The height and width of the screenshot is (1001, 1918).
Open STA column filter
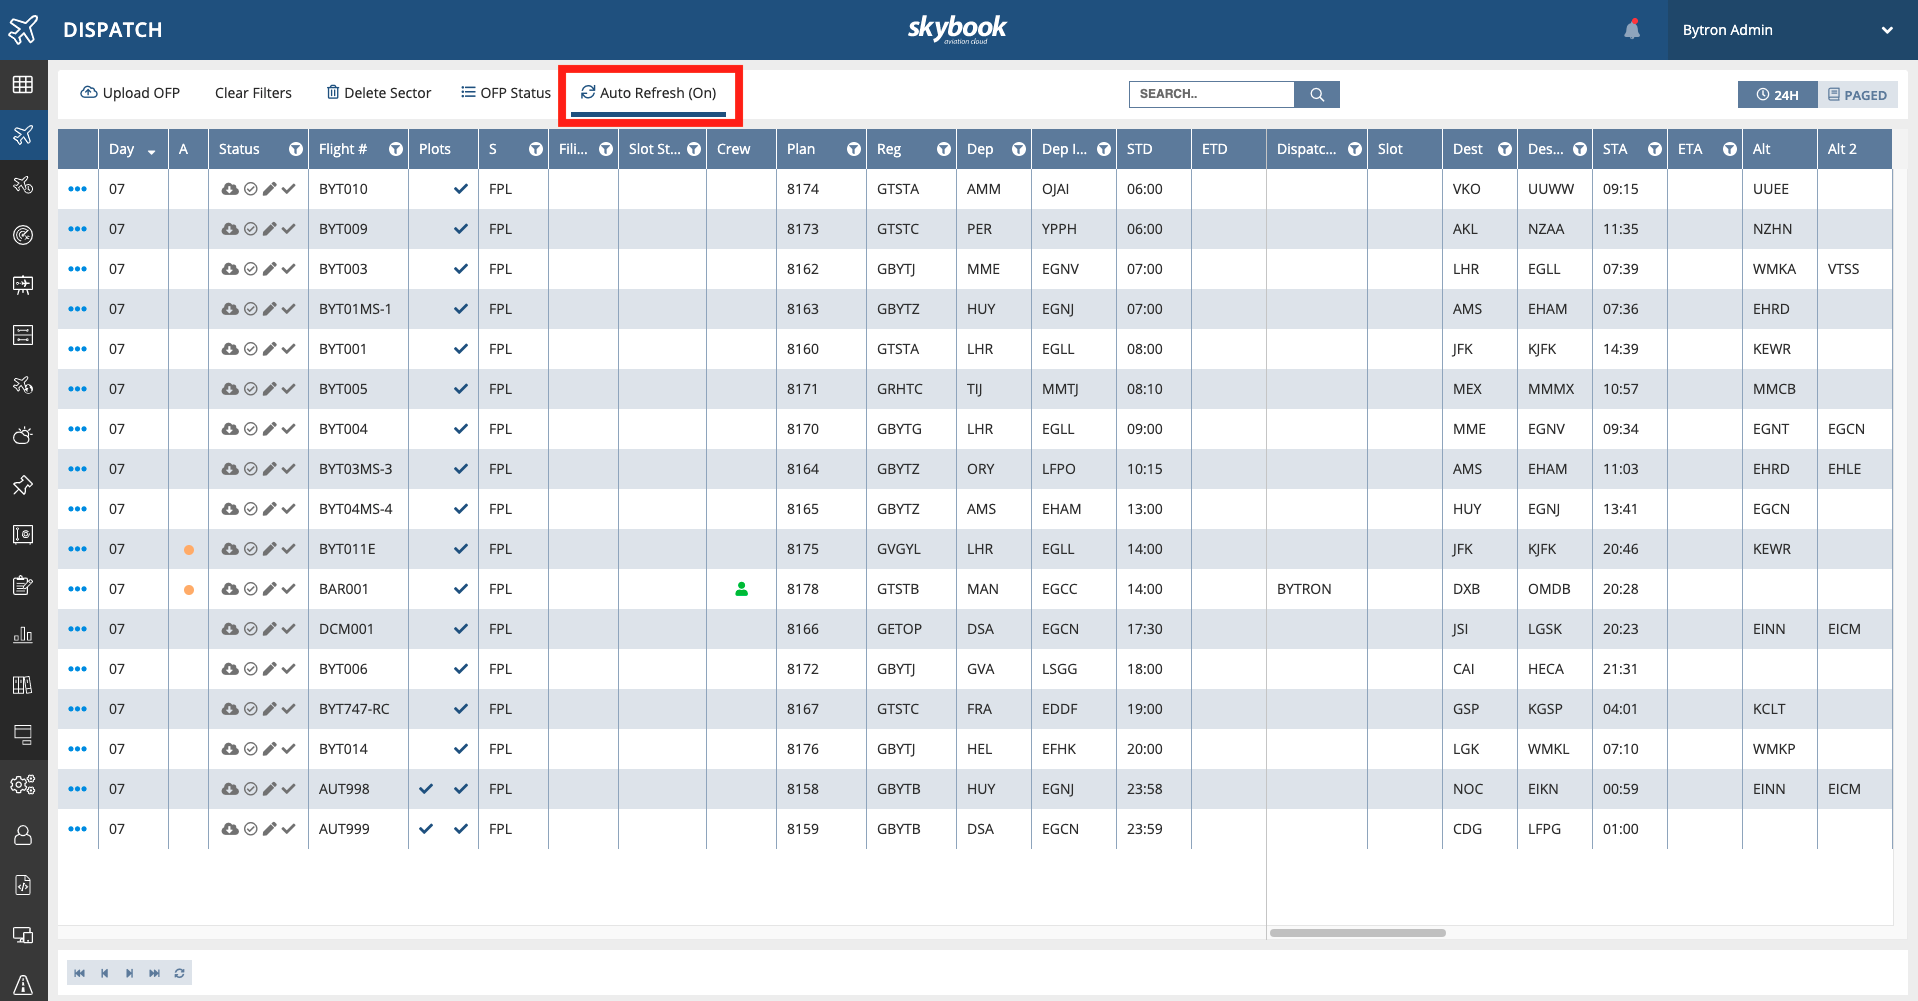click(1655, 149)
